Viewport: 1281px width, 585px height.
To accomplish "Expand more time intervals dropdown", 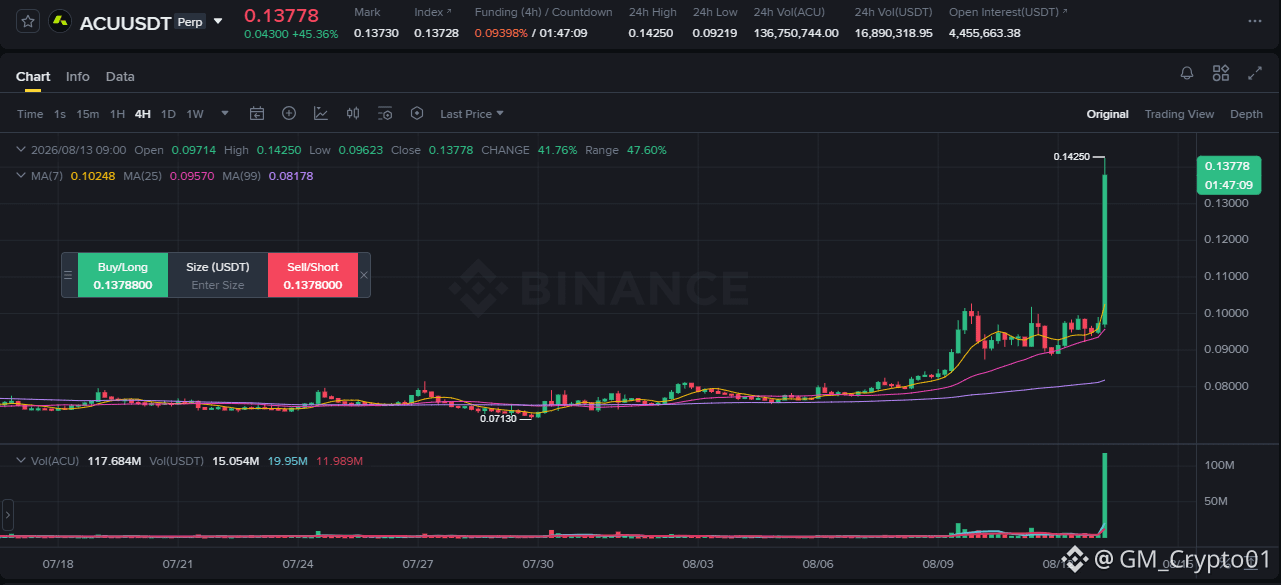I will coord(225,114).
